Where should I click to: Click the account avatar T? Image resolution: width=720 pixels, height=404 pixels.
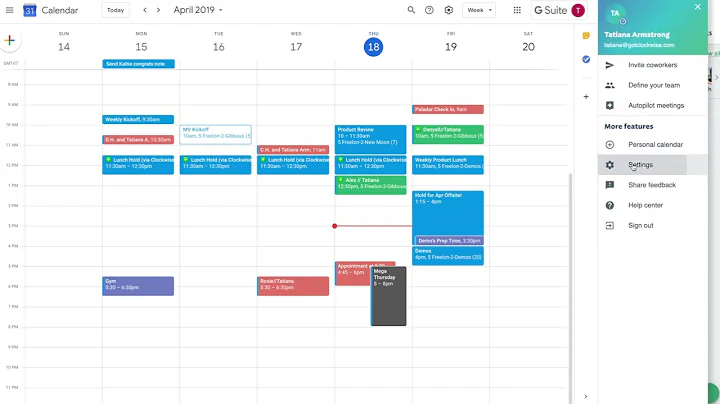click(x=578, y=10)
